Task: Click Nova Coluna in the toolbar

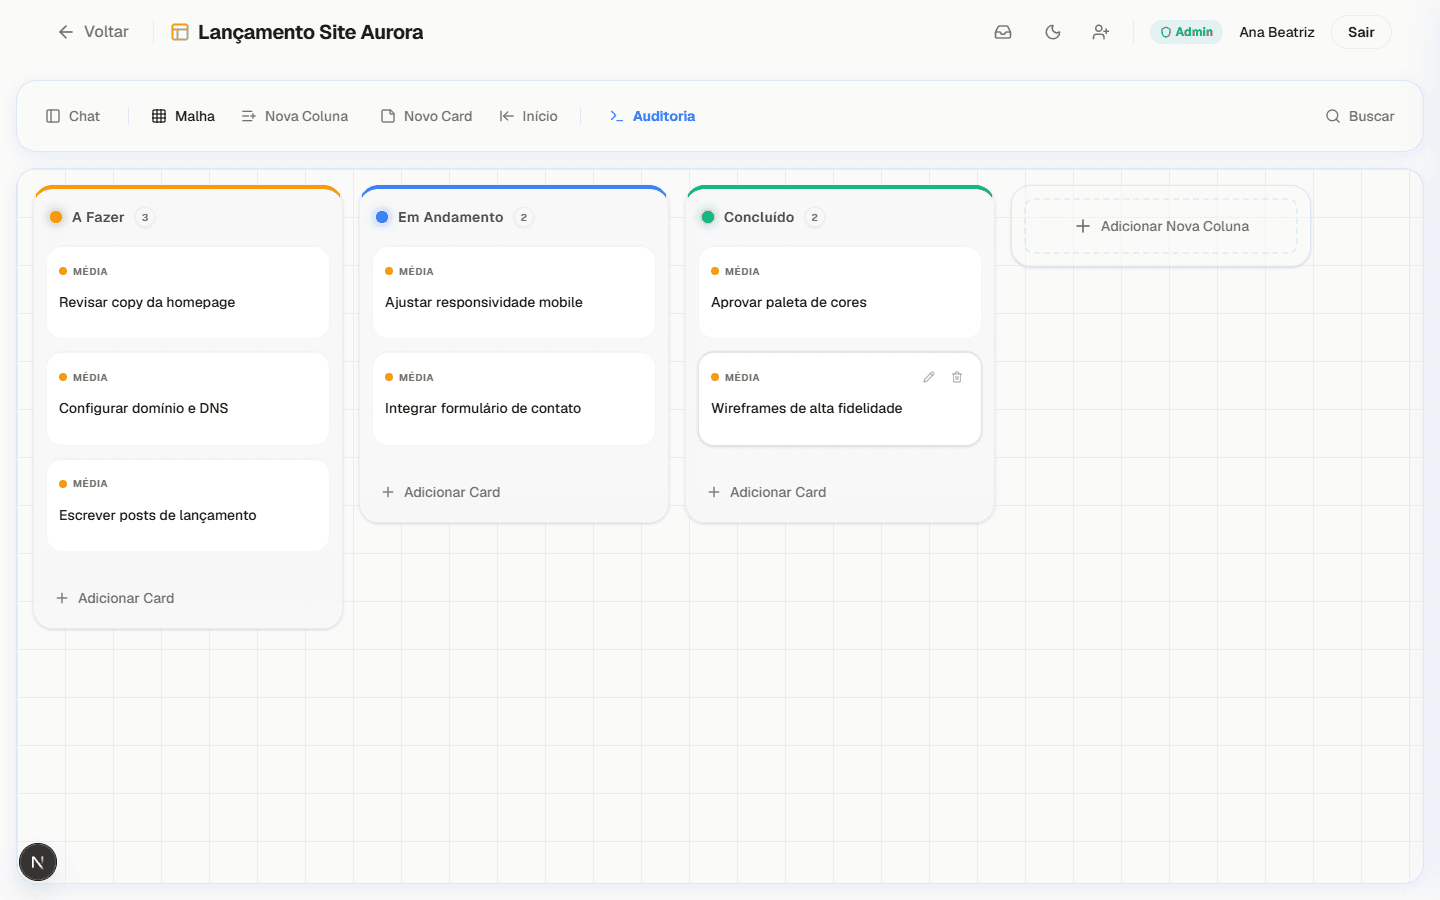Action: 295,116
